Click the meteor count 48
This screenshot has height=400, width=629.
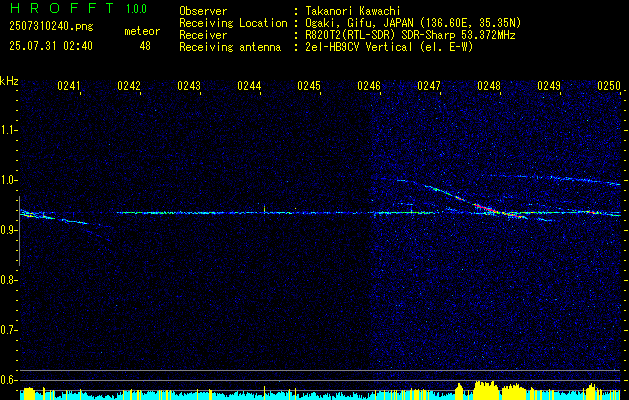click(x=145, y=46)
